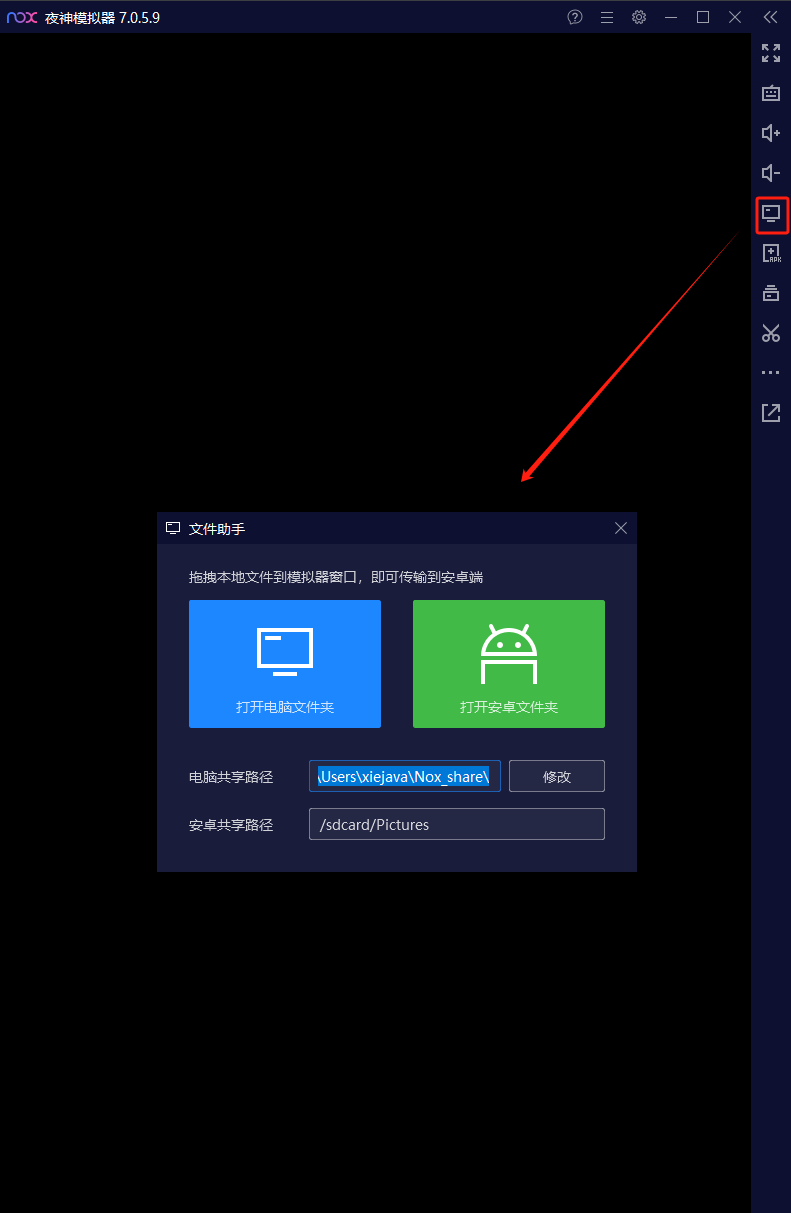Click the stacked-box icon below APK

770,293
